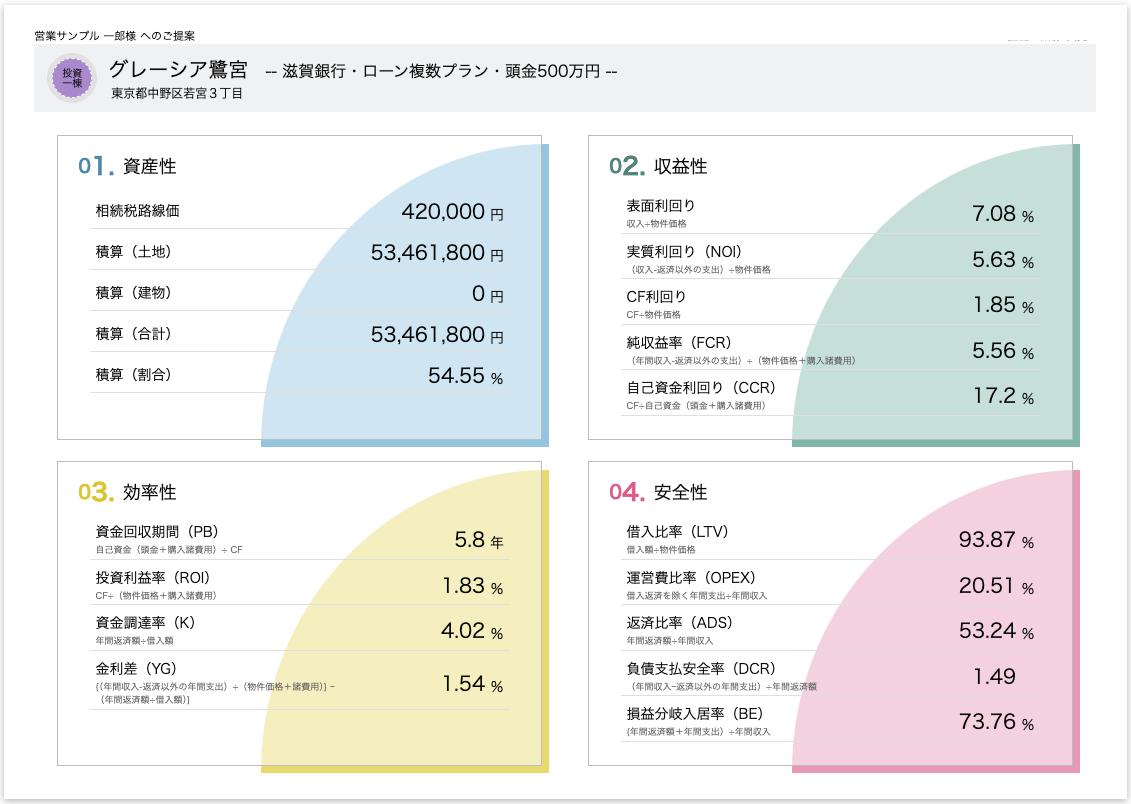Click the 積算（建物） label
Viewport: 1131px width, 804px height.
click(133, 293)
